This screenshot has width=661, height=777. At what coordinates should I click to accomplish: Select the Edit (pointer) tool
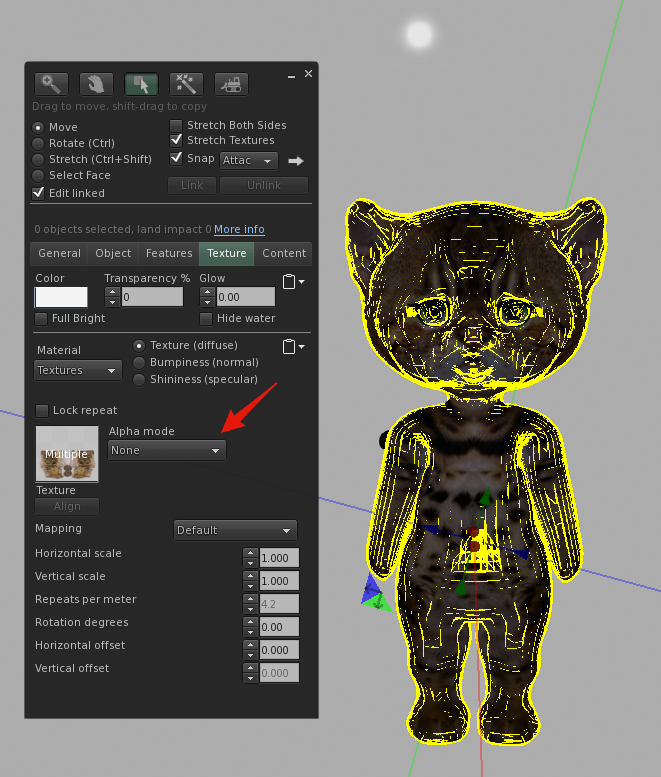tap(141, 84)
